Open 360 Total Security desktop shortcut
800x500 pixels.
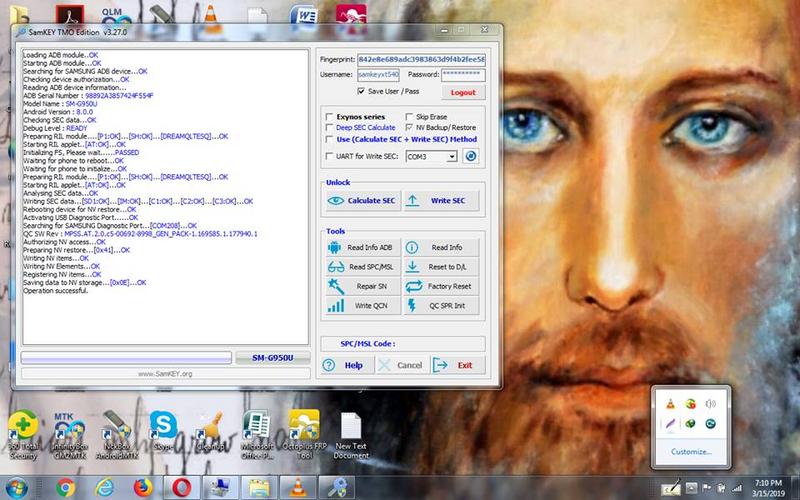22,435
